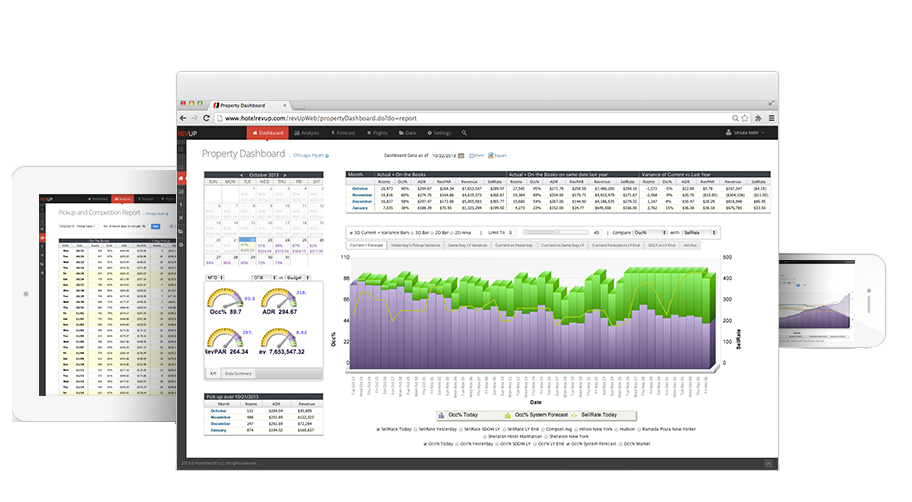The image size is (912, 502).
Task: Click the Limit To start value field
Action: point(514,233)
